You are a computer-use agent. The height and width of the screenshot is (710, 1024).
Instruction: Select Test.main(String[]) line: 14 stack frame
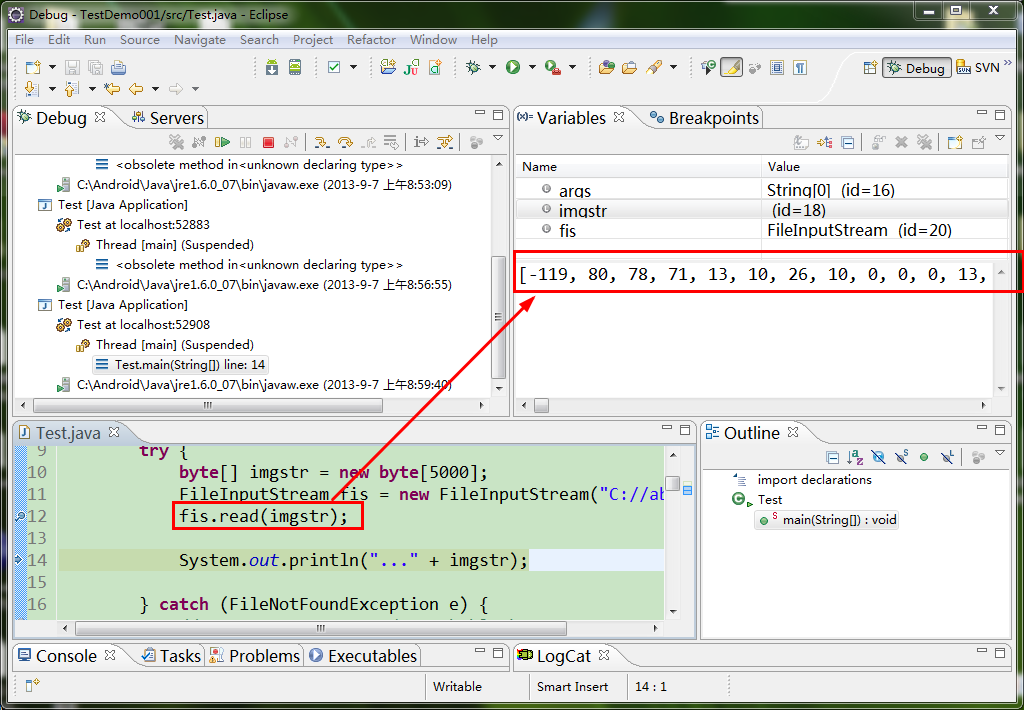point(181,364)
